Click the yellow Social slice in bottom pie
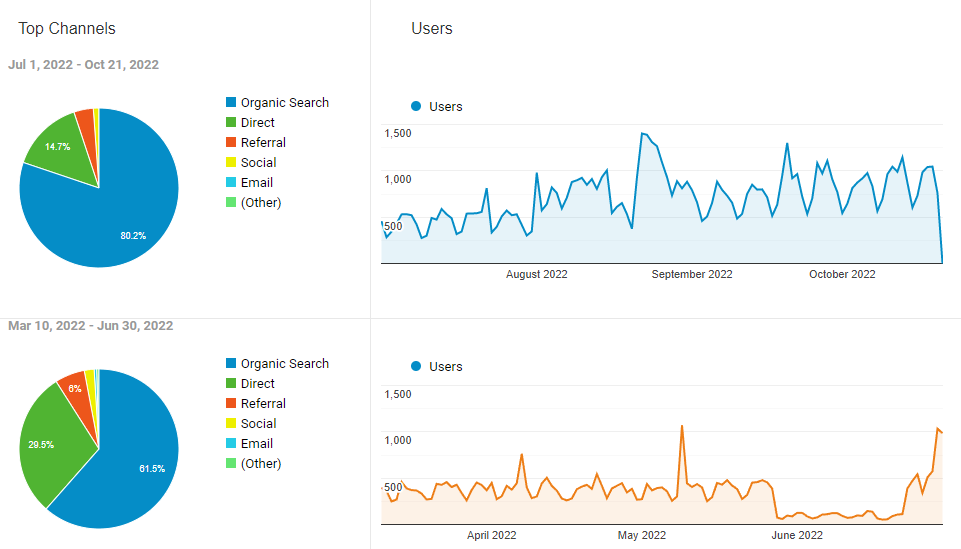 click(90, 381)
